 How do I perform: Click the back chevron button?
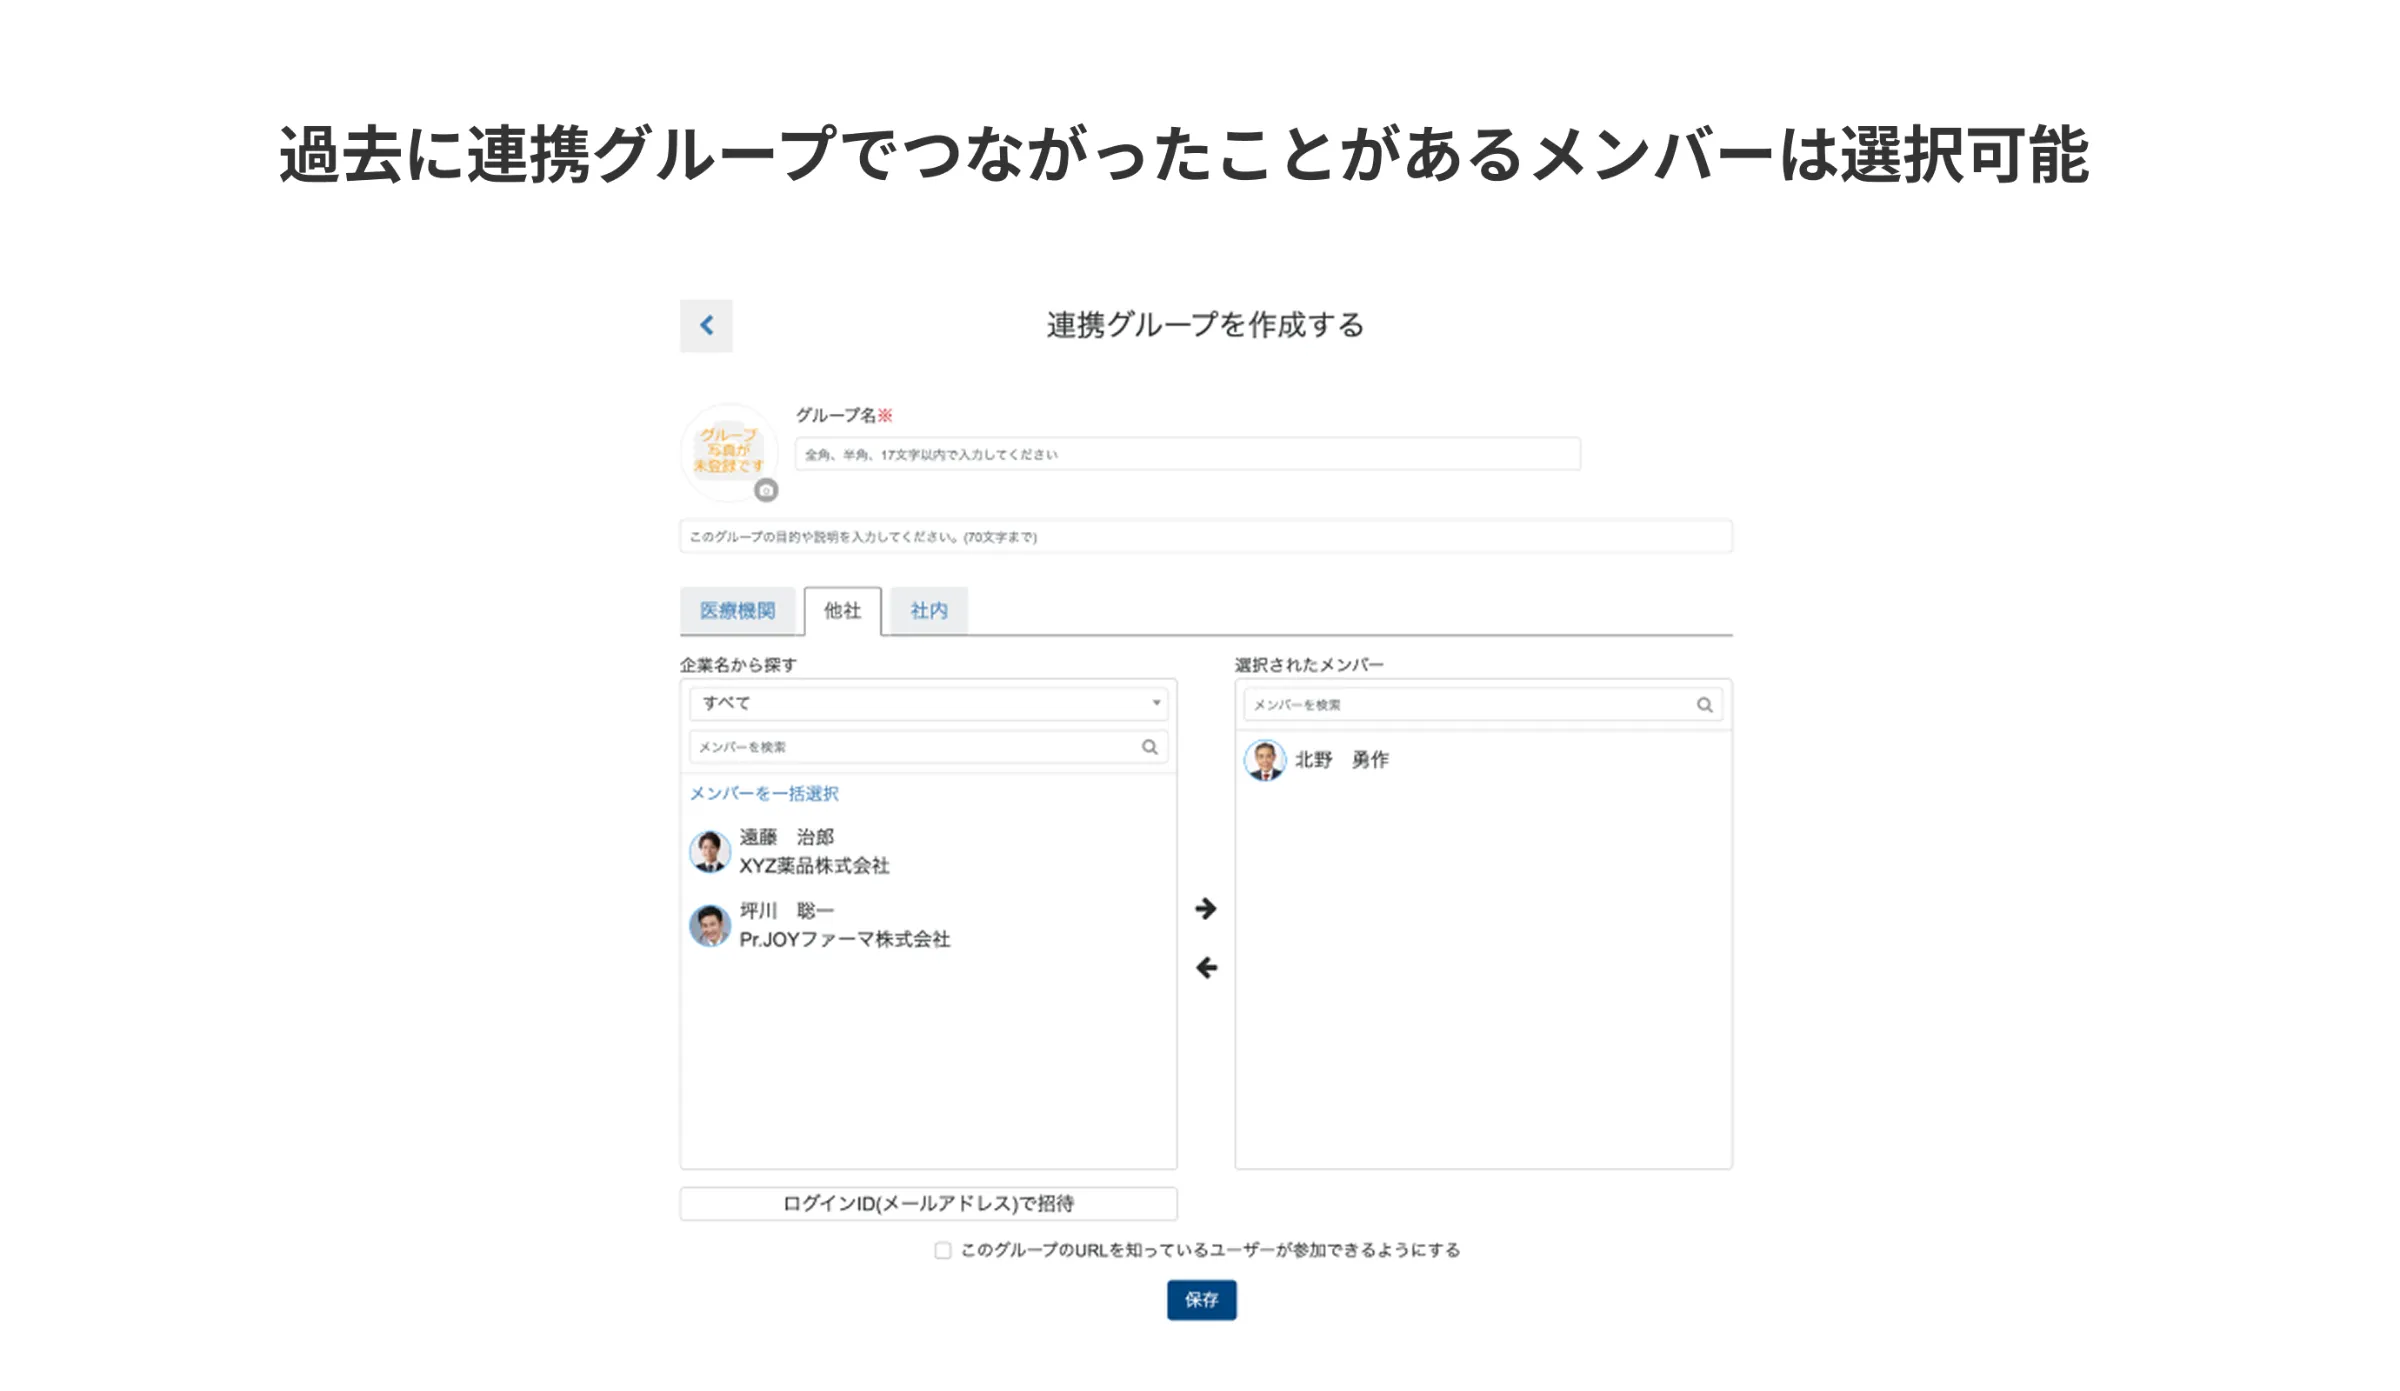[706, 325]
